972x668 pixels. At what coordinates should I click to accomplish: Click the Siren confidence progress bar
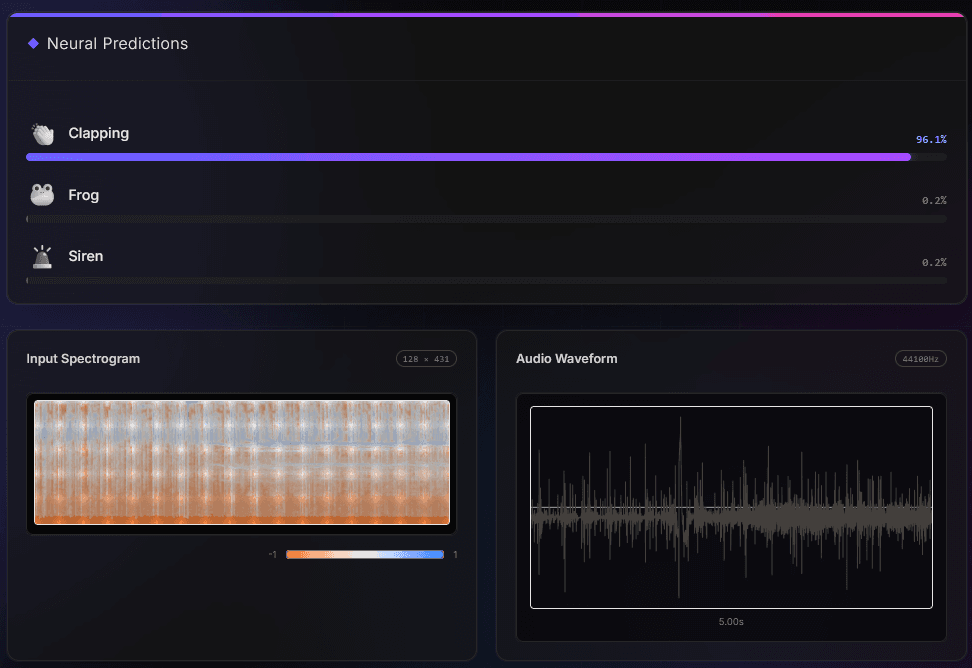(486, 281)
